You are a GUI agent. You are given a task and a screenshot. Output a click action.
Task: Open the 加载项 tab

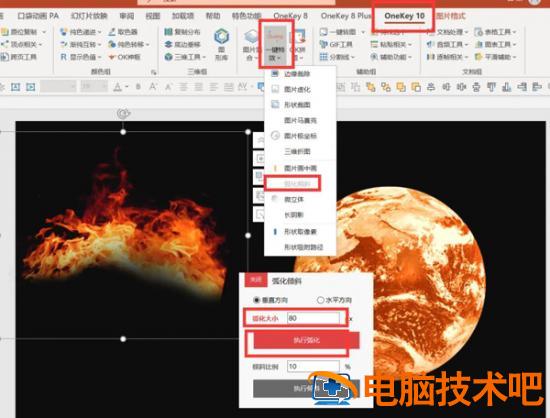pyautogui.click(x=183, y=16)
